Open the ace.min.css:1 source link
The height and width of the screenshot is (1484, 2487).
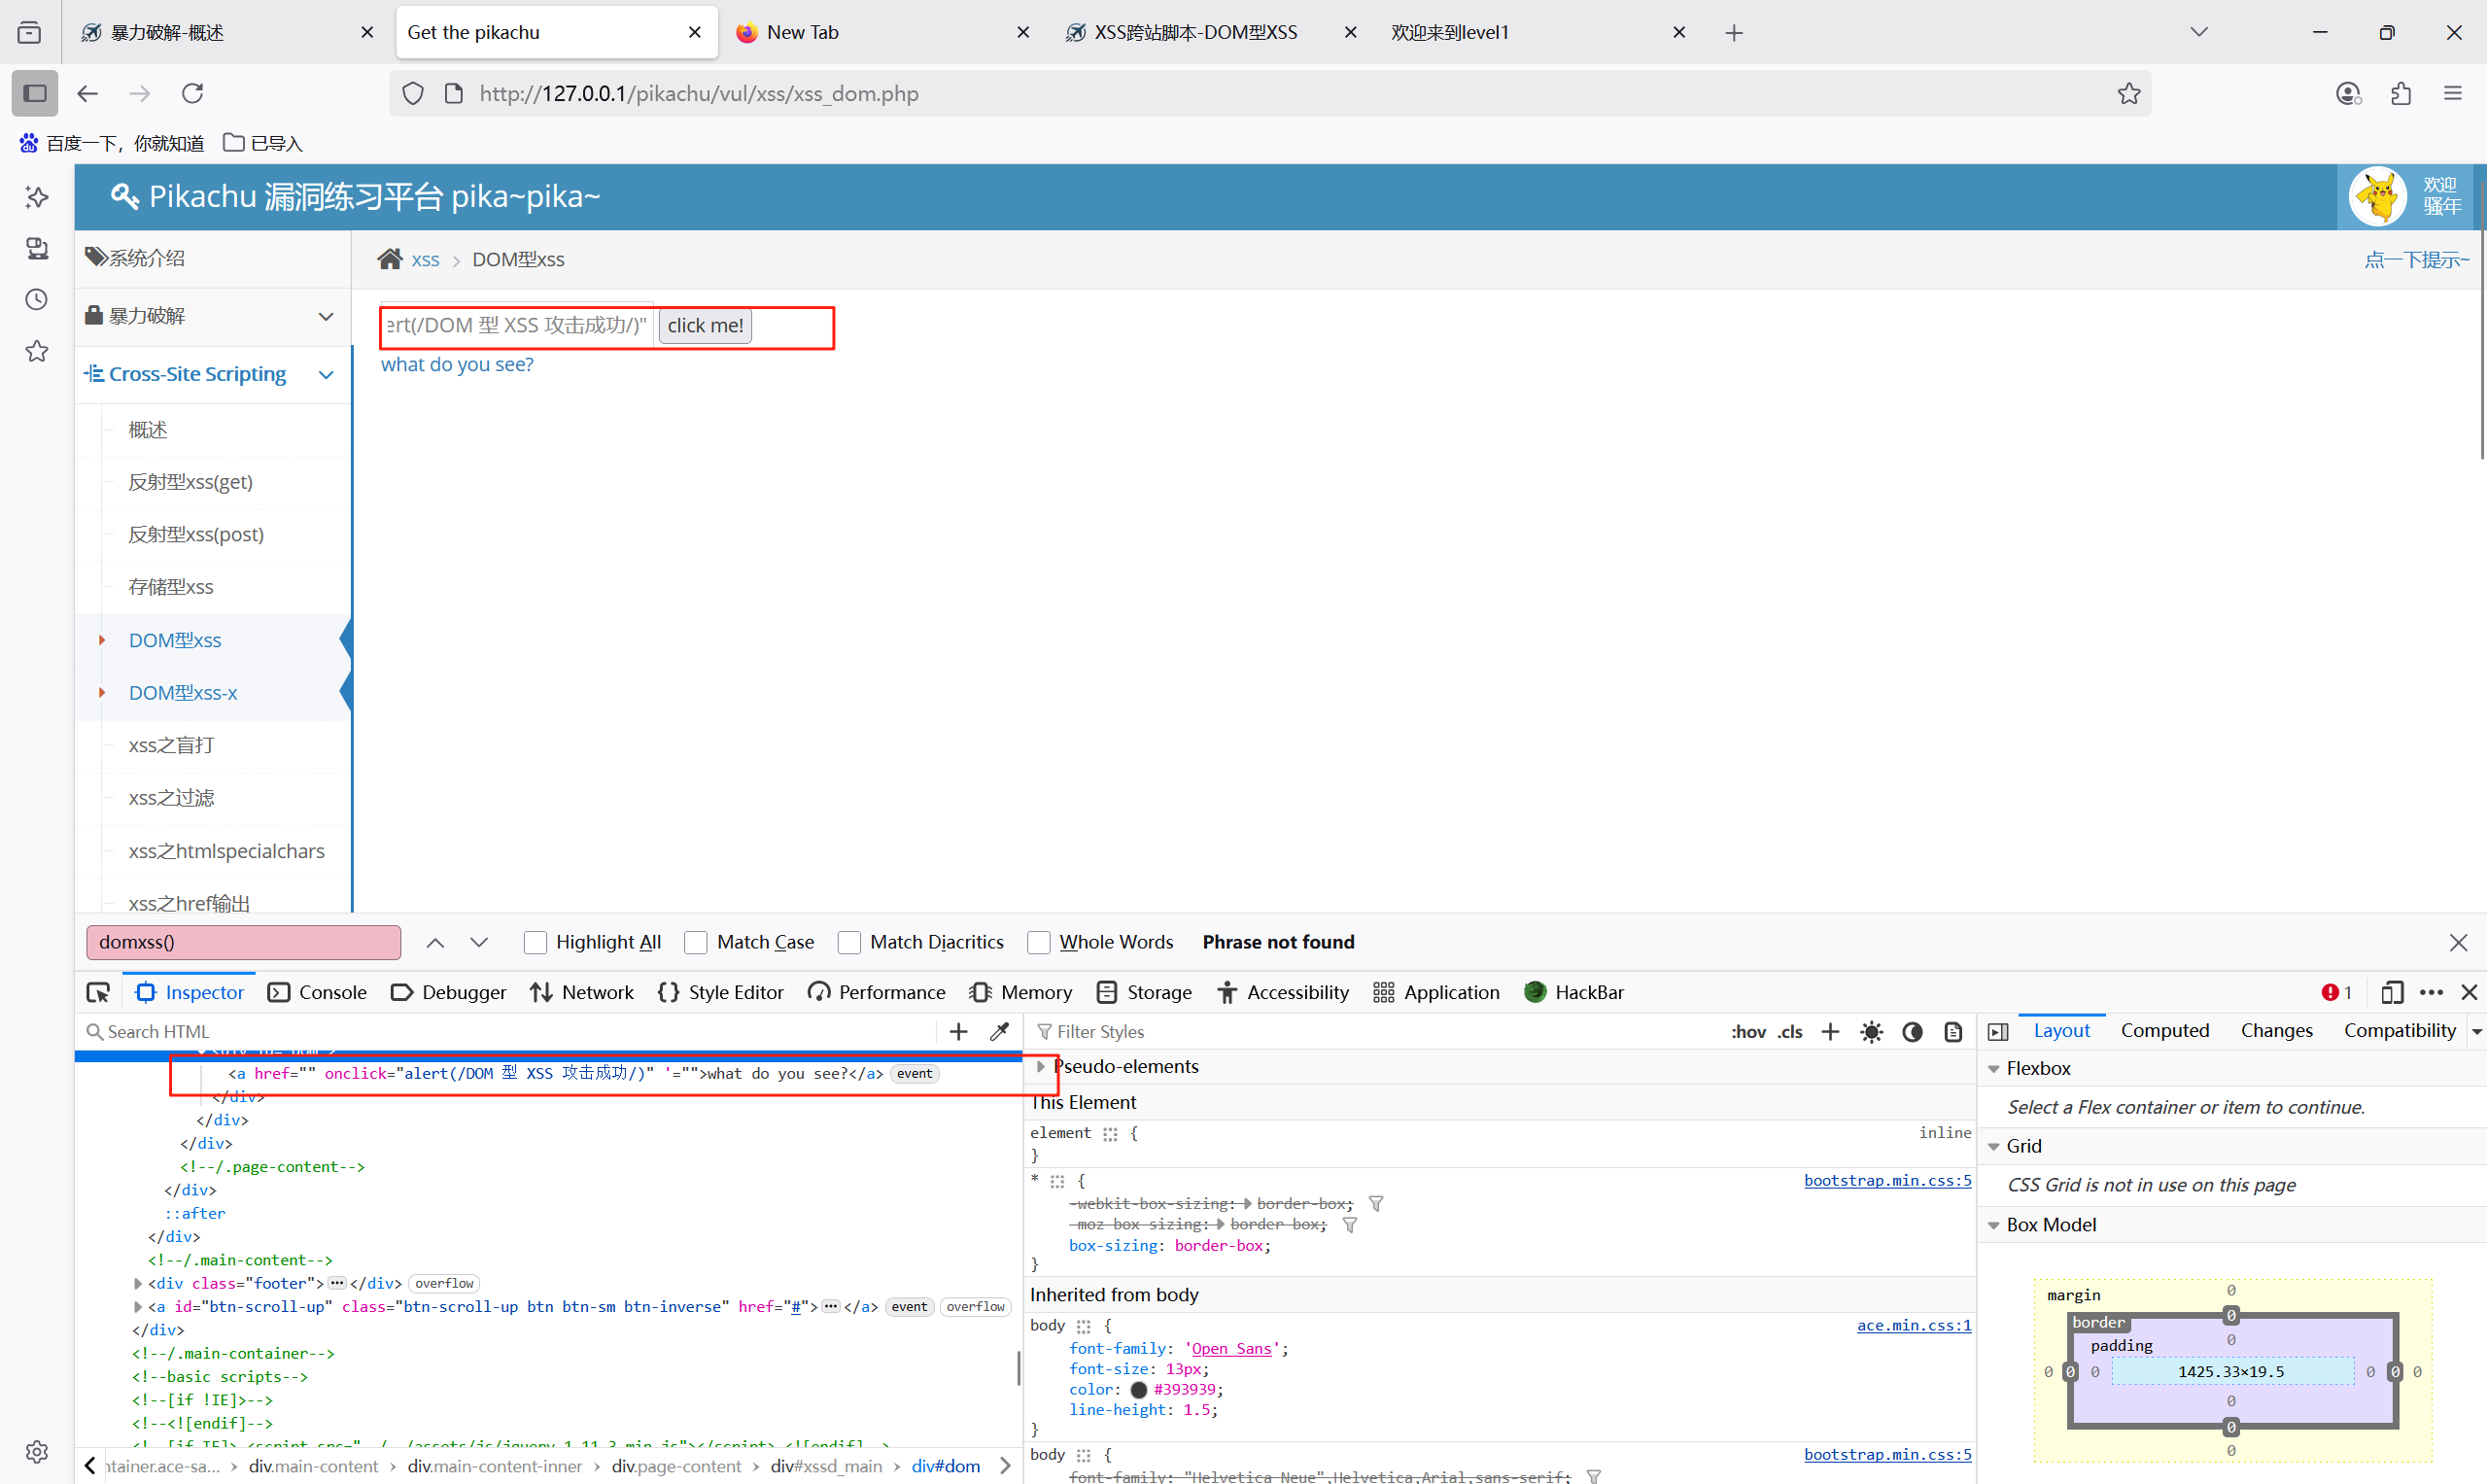[x=1914, y=1325]
